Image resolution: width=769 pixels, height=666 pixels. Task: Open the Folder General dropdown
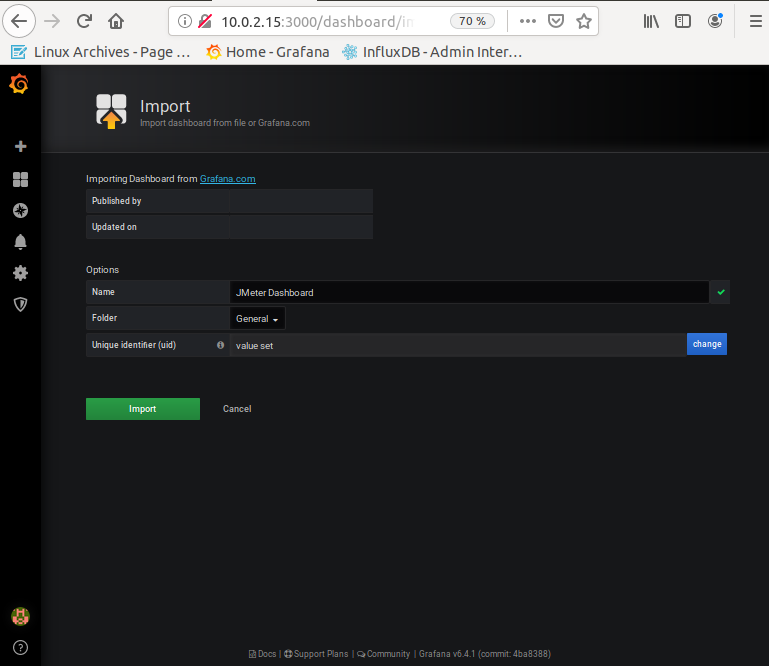click(257, 318)
